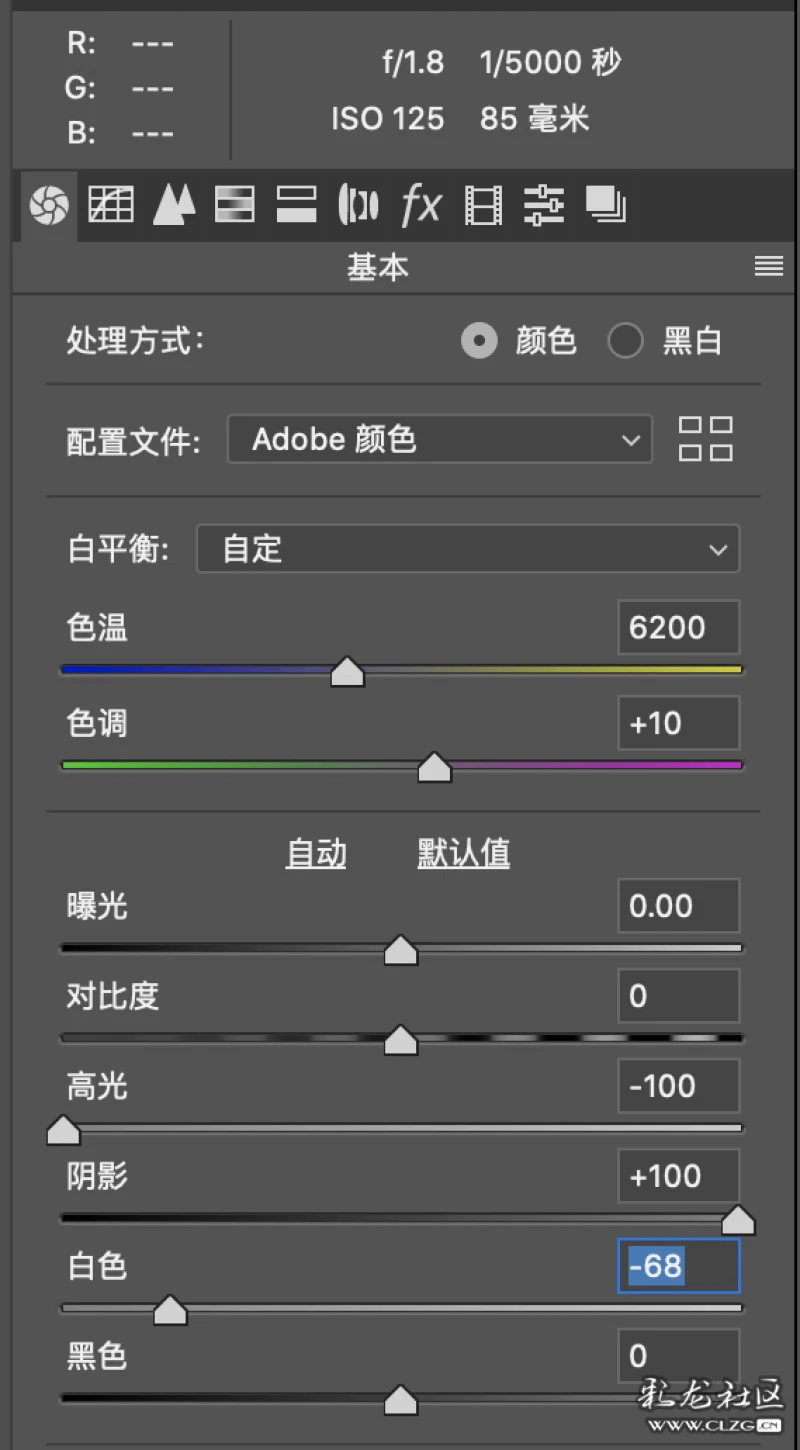The width and height of the screenshot is (800, 1450).
Task: Open the Detail panel tab (triangles icon)
Action: coord(174,205)
